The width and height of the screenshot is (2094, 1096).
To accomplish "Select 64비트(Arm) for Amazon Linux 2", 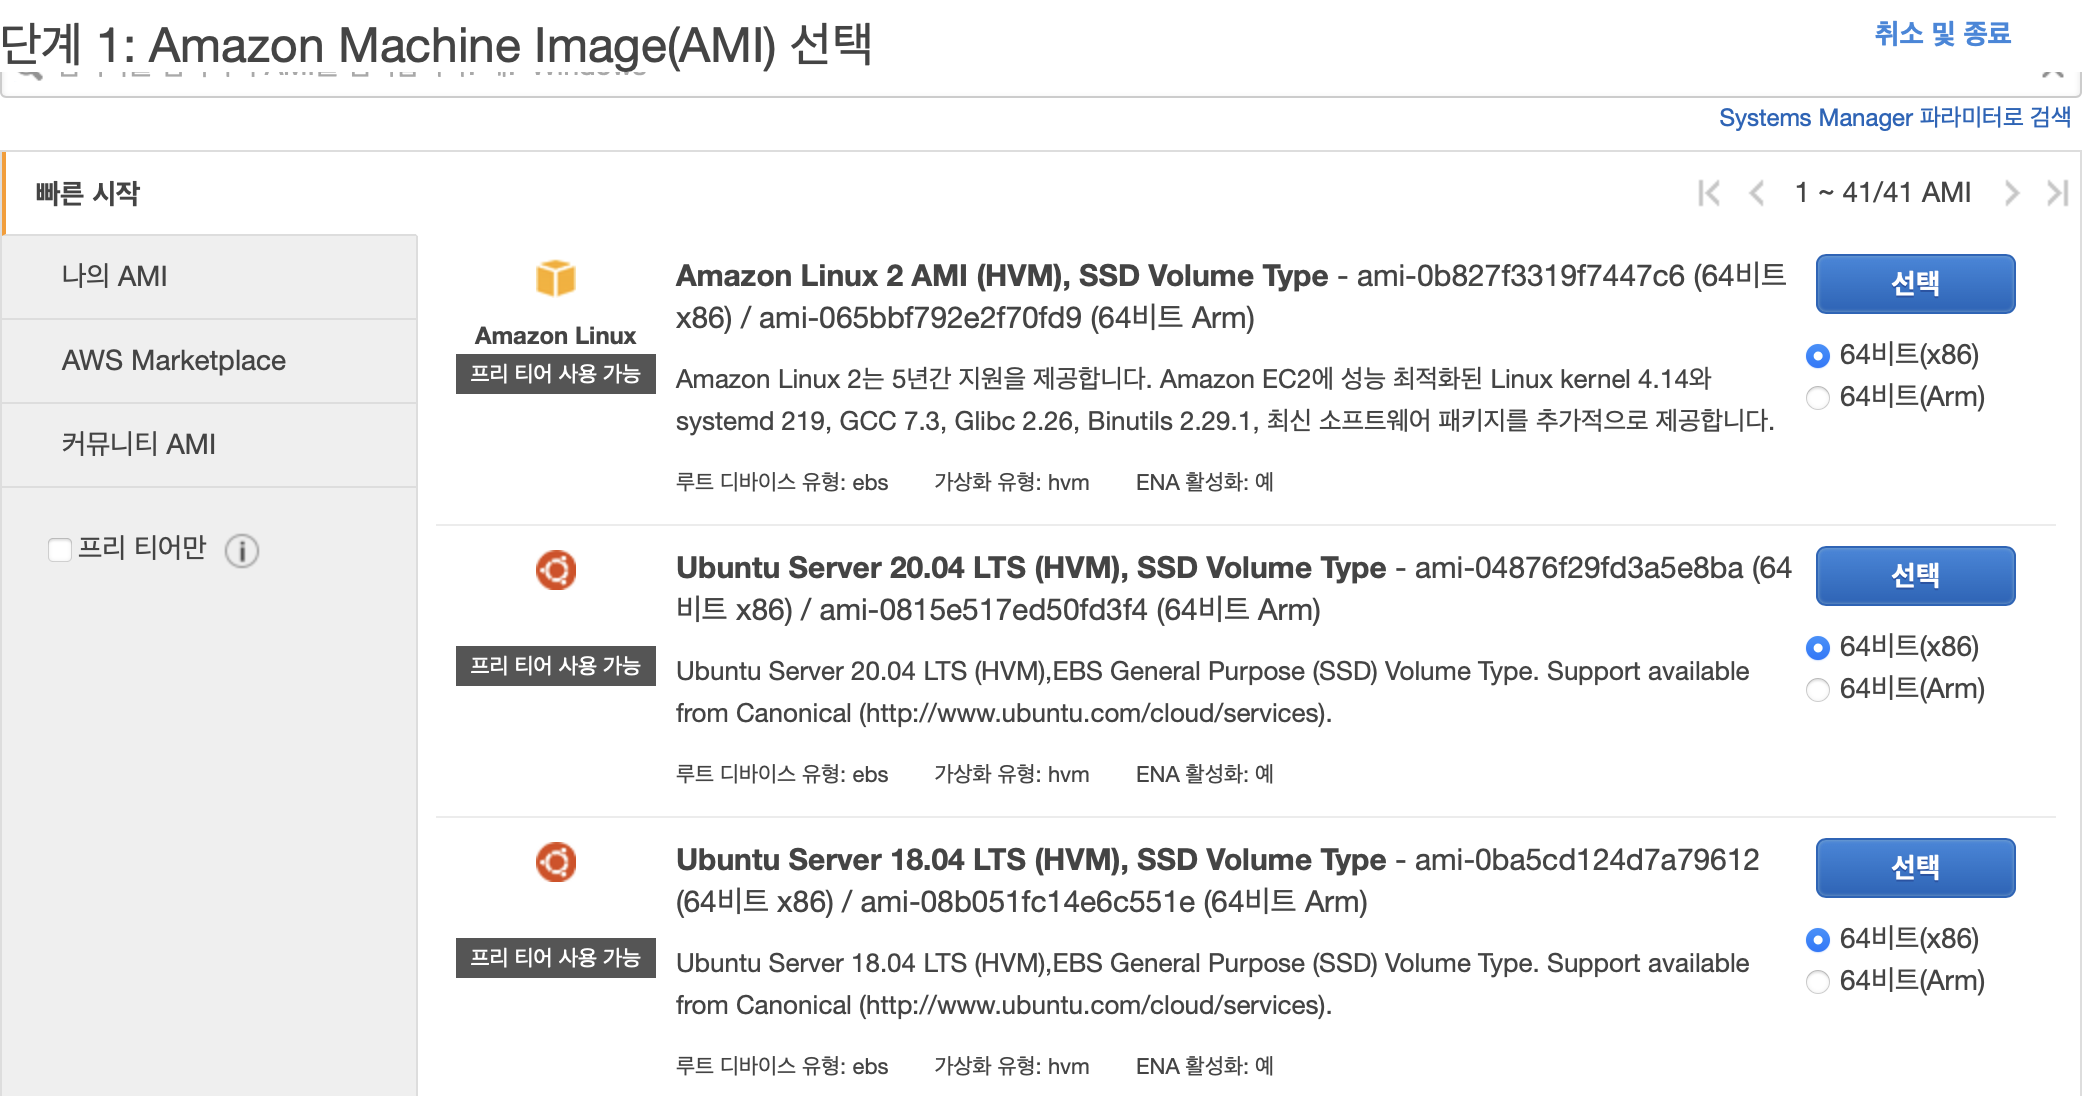I will [x=1817, y=397].
